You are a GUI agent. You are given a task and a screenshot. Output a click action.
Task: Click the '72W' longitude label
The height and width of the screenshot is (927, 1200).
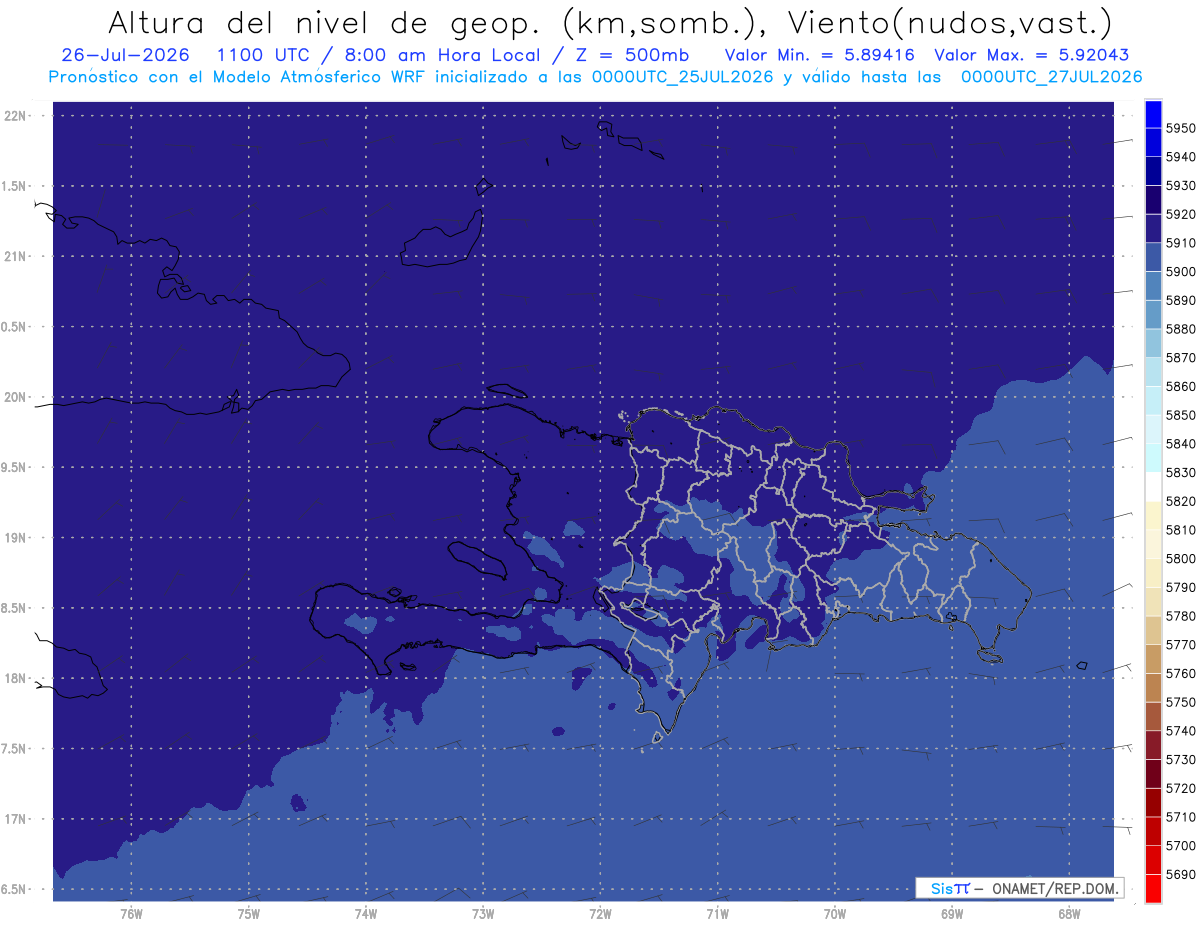click(600, 913)
